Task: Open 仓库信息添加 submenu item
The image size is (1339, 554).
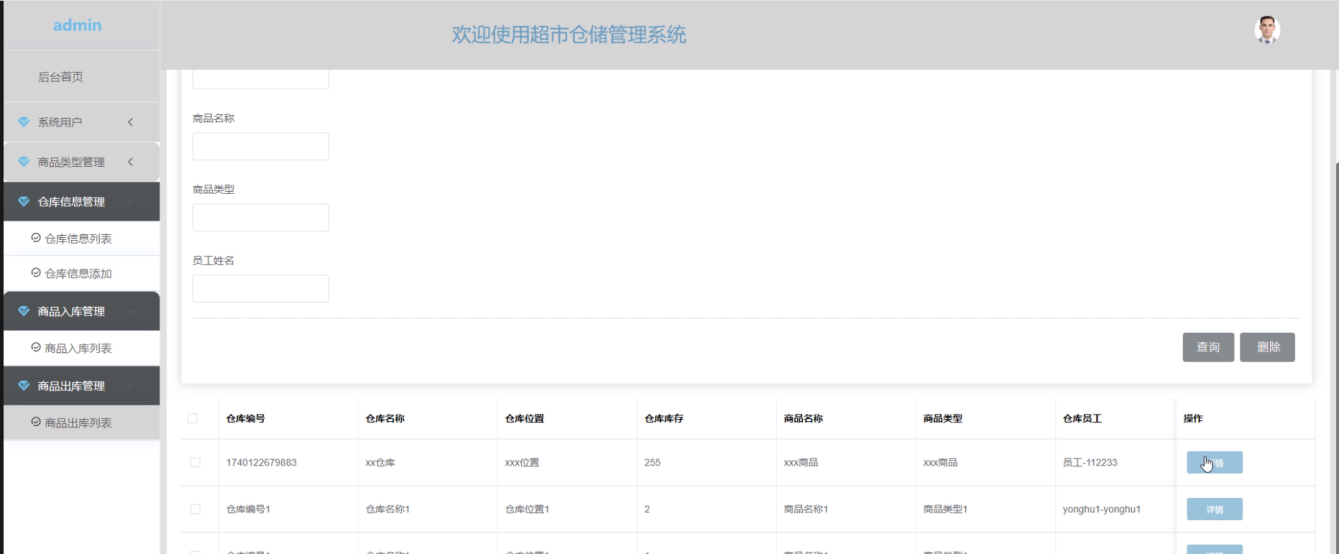Action: tap(80, 273)
